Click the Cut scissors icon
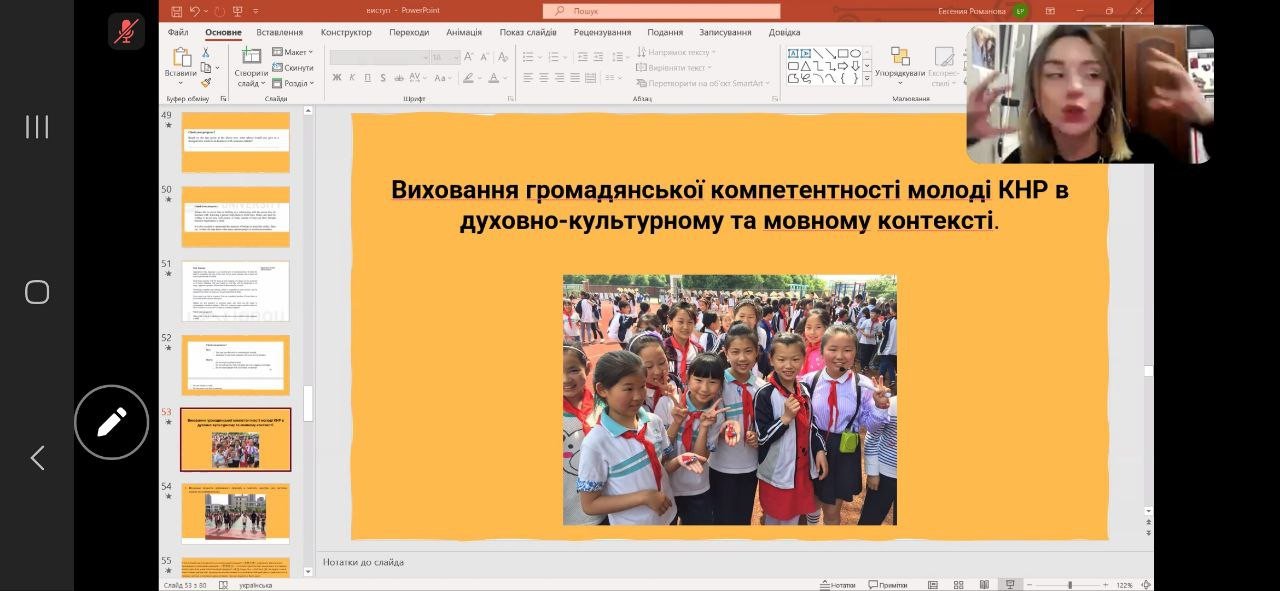1280x591 pixels. coord(205,53)
